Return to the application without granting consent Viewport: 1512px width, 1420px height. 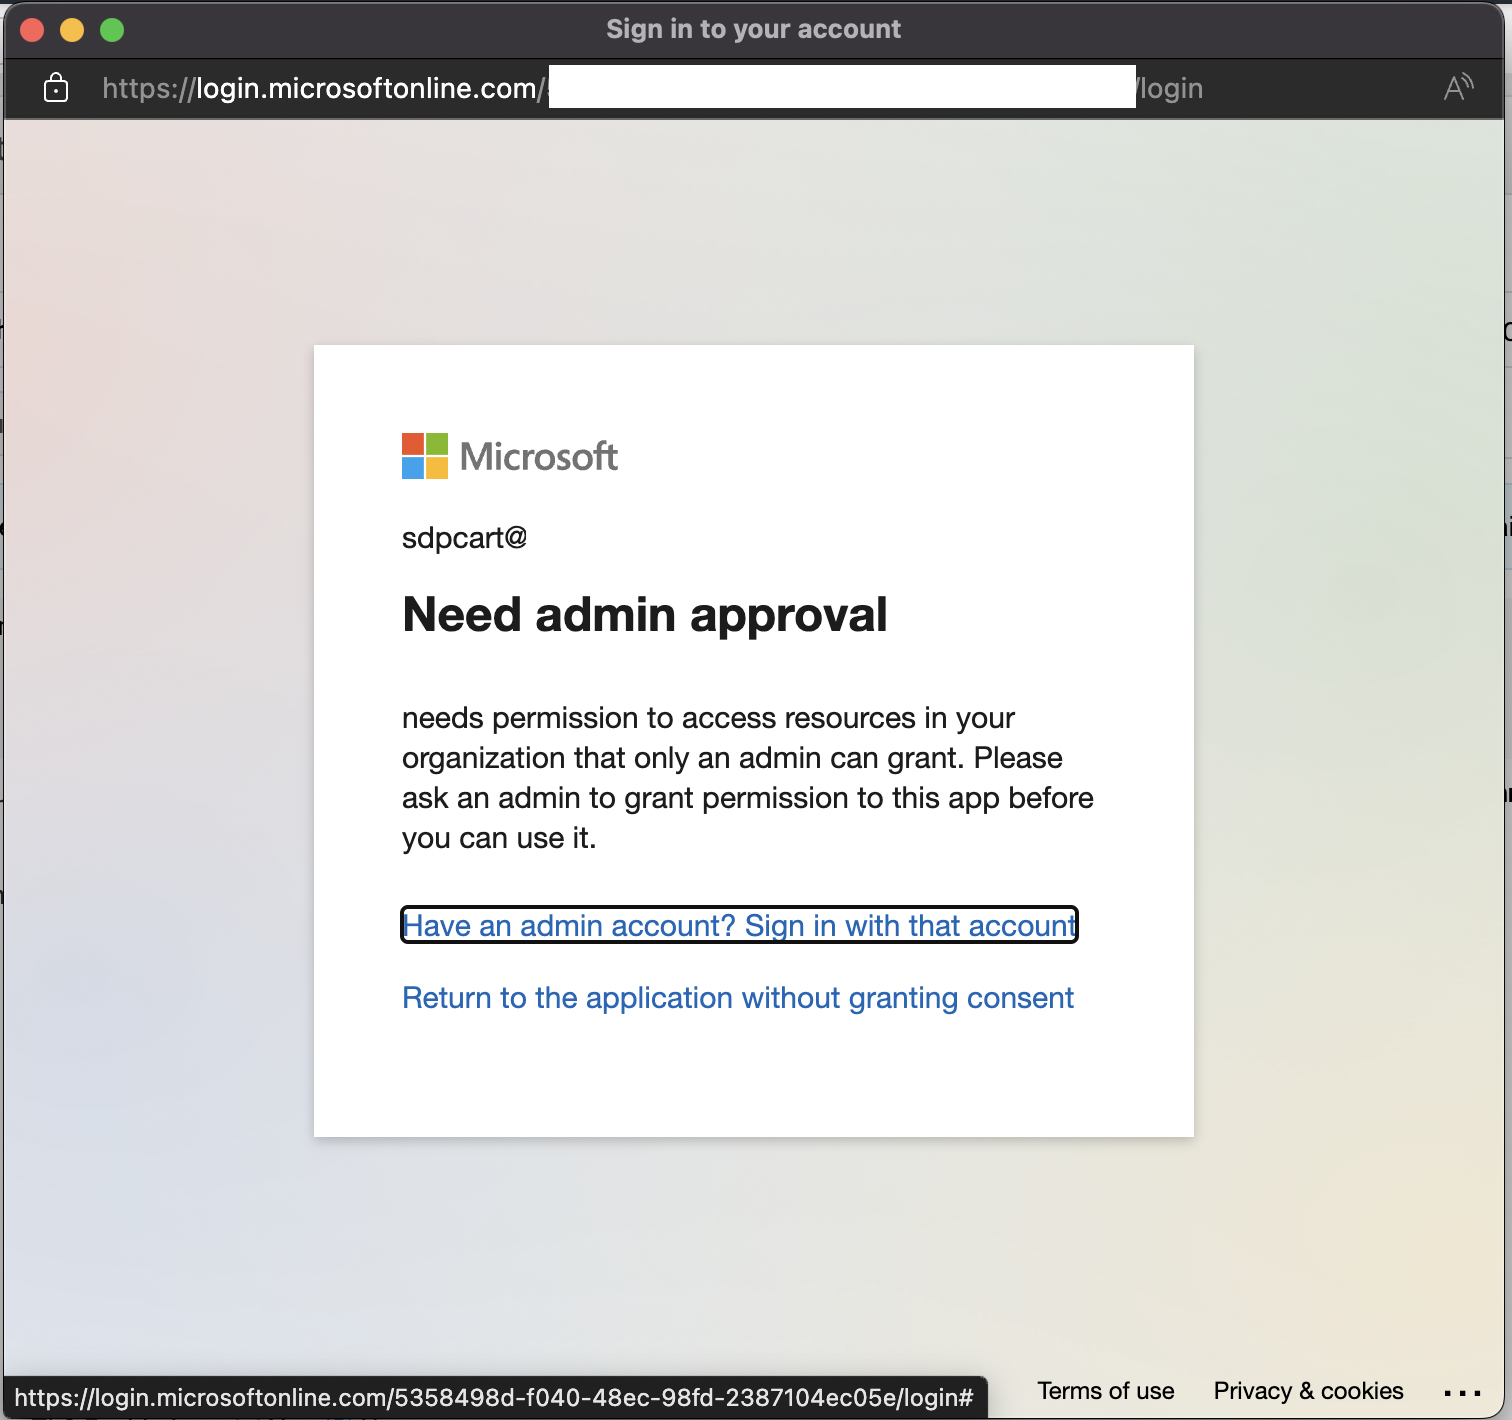coord(737,998)
